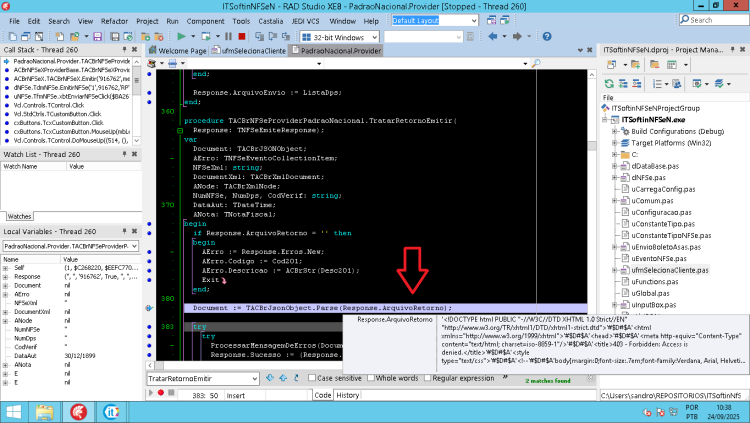Switch to the Code tab
Viewport: 750px width, 423px height.
point(322,395)
